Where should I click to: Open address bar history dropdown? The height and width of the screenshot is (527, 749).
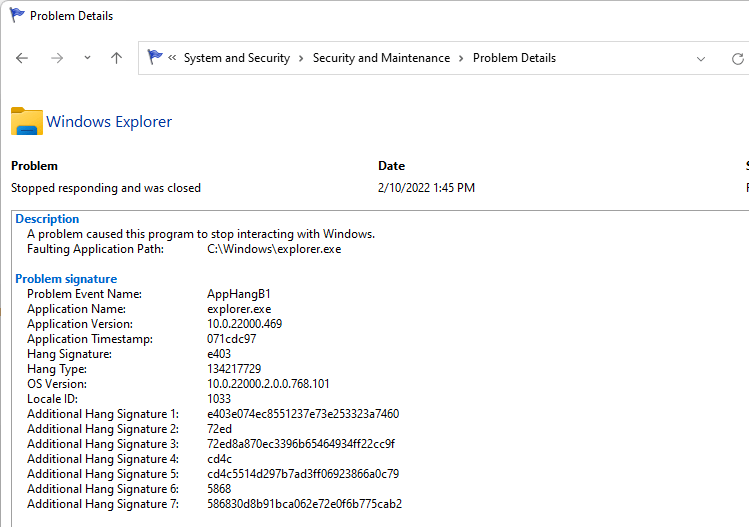pos(700,59)
